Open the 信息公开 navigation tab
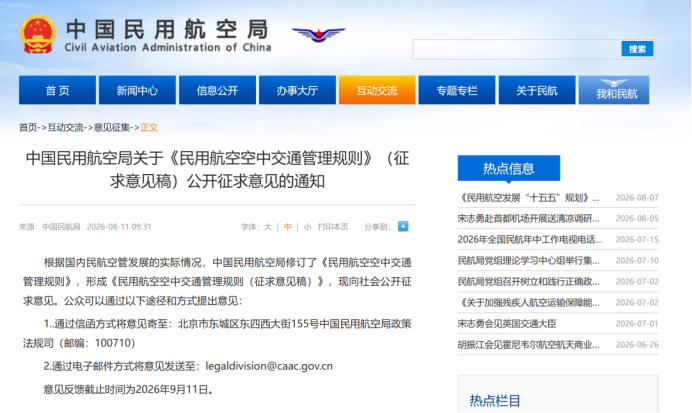692x413 pixels. pos(217,90)
